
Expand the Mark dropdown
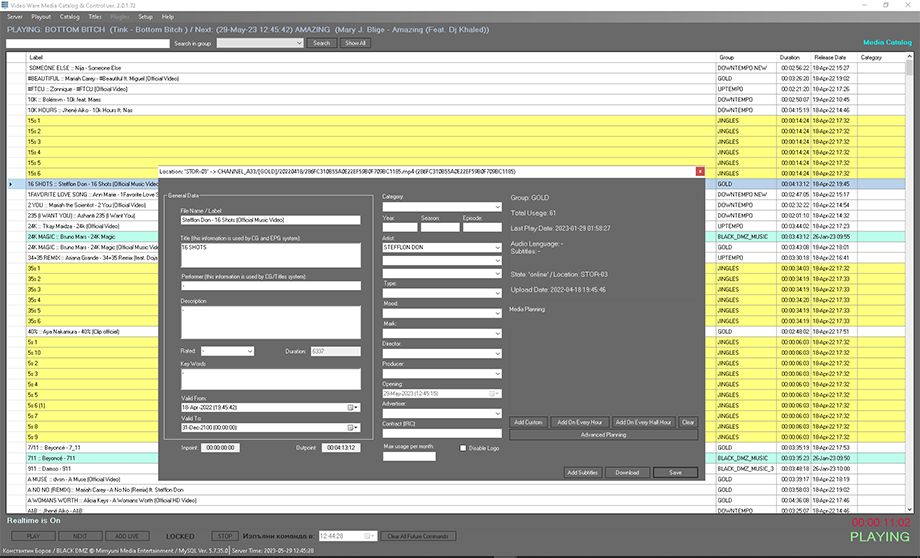[x=498, y=333]
